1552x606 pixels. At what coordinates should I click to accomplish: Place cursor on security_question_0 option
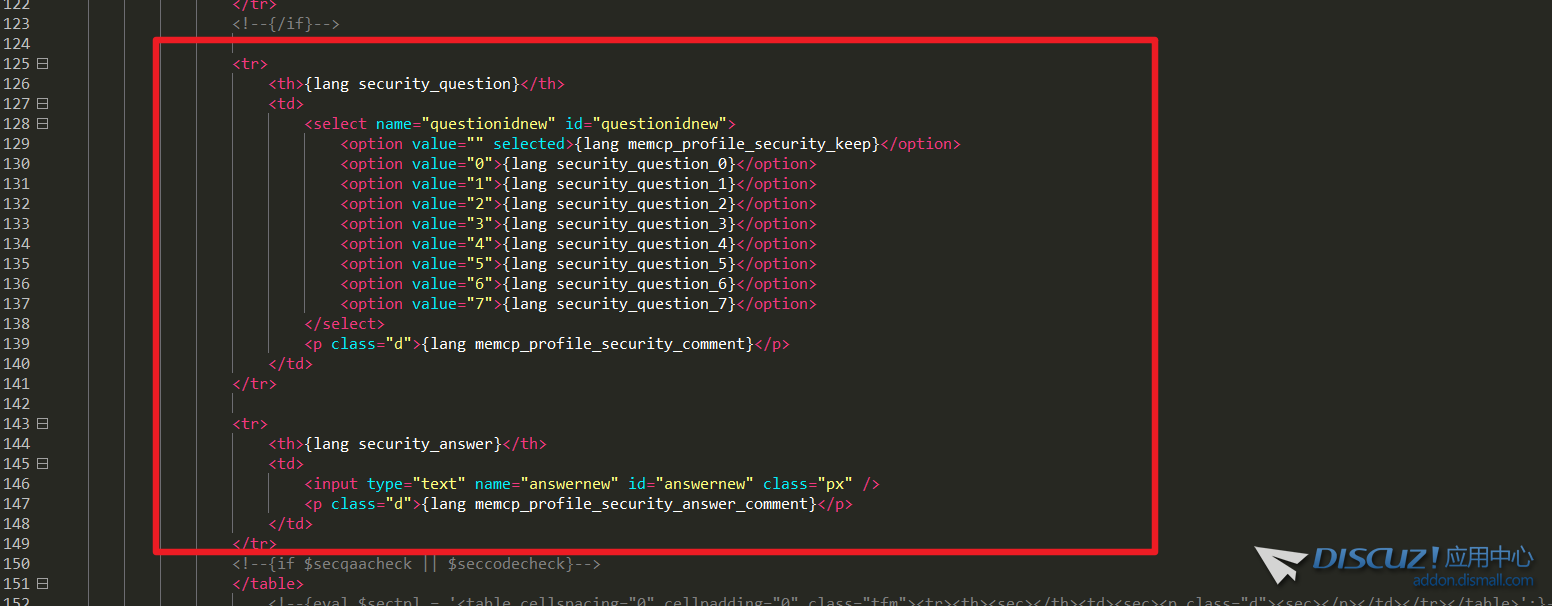pyautogui.click(x=578, y=164)
